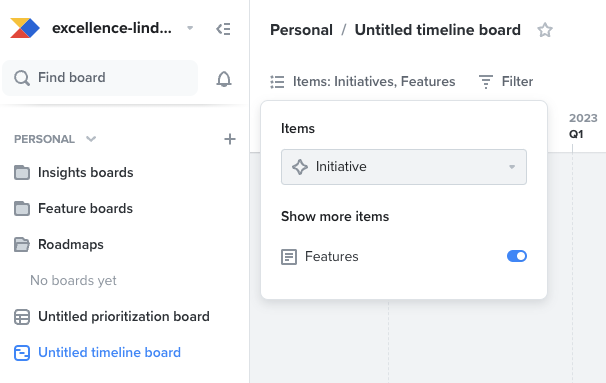Star the board as favorite
The image size is (606, 383).
545,30
